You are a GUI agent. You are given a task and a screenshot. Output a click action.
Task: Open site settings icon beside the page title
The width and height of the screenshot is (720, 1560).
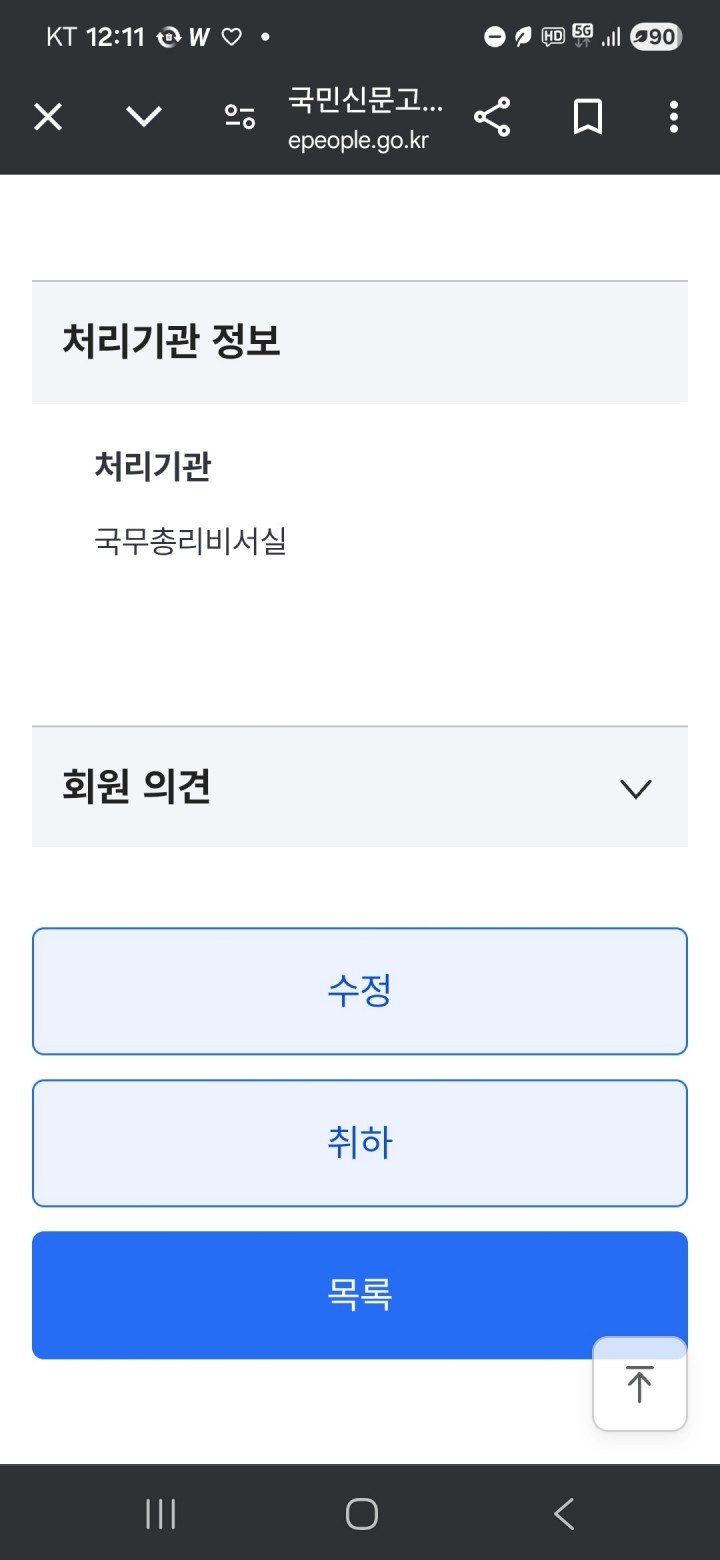tap(239, 118)
